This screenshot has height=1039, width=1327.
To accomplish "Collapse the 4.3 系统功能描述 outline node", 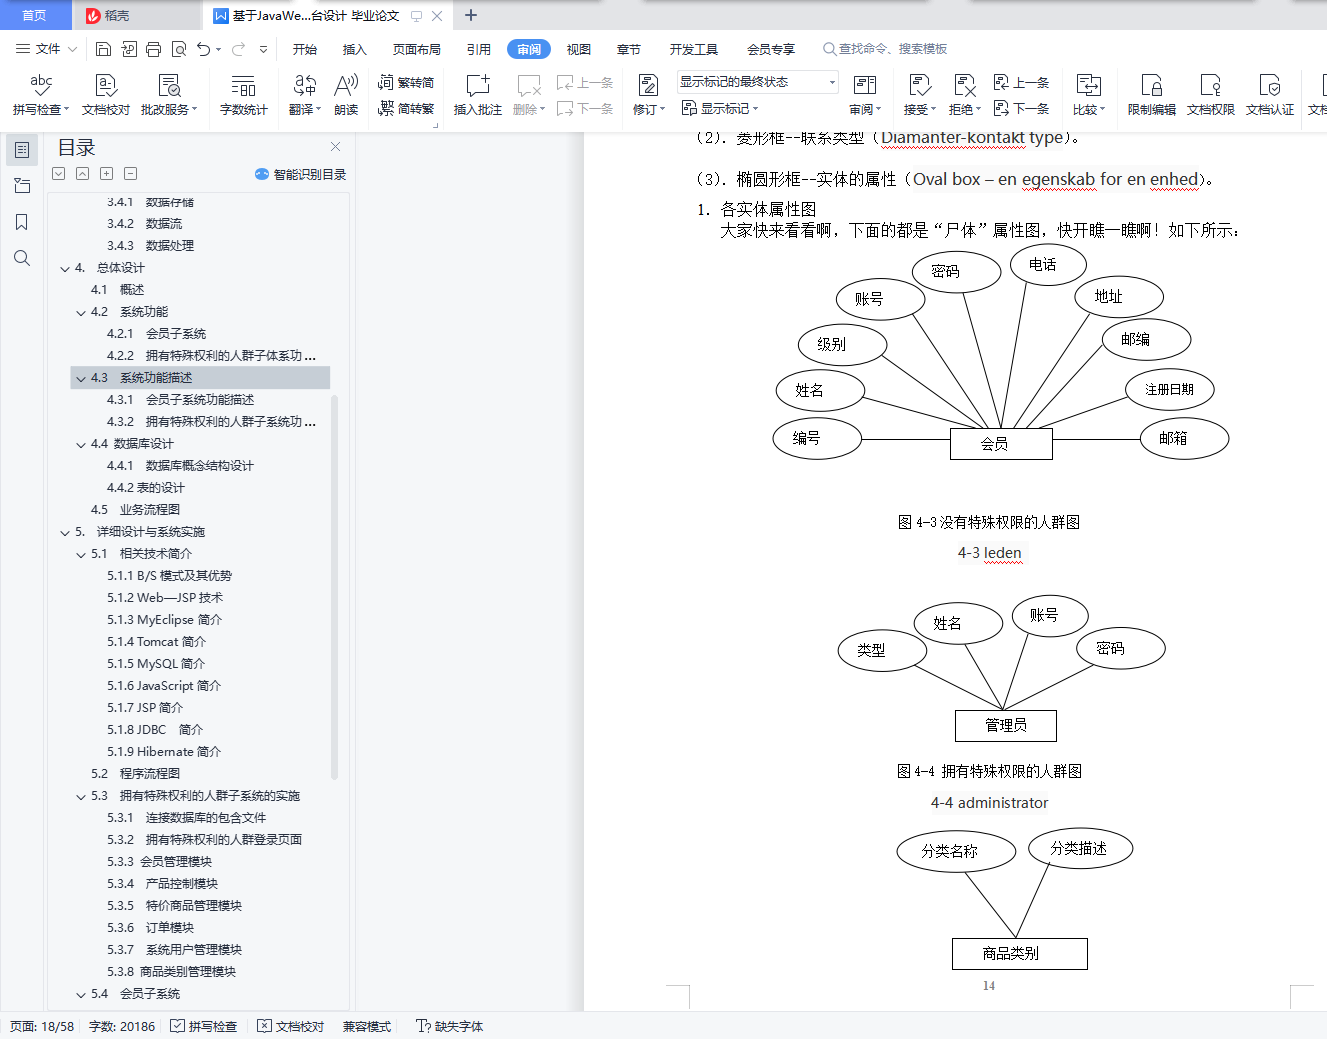I will point(81,378).
